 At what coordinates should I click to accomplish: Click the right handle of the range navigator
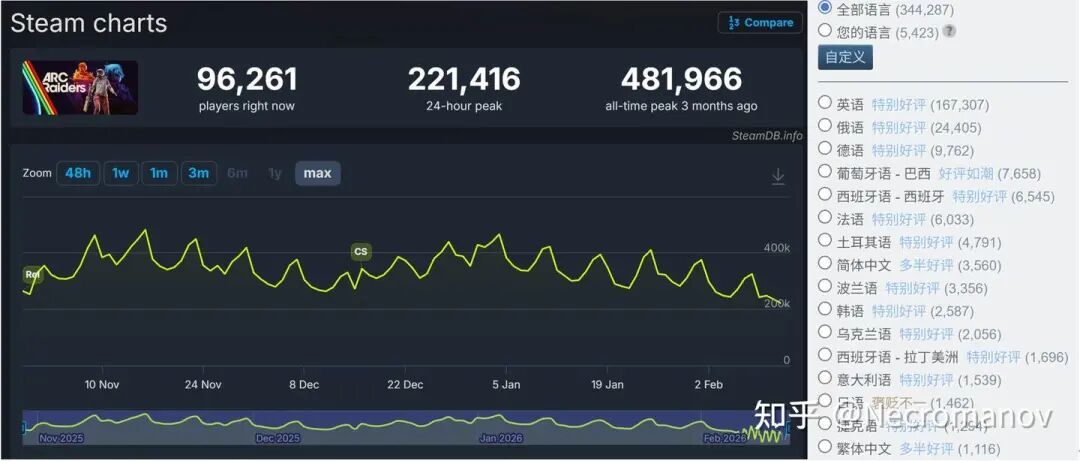(787, 428)
